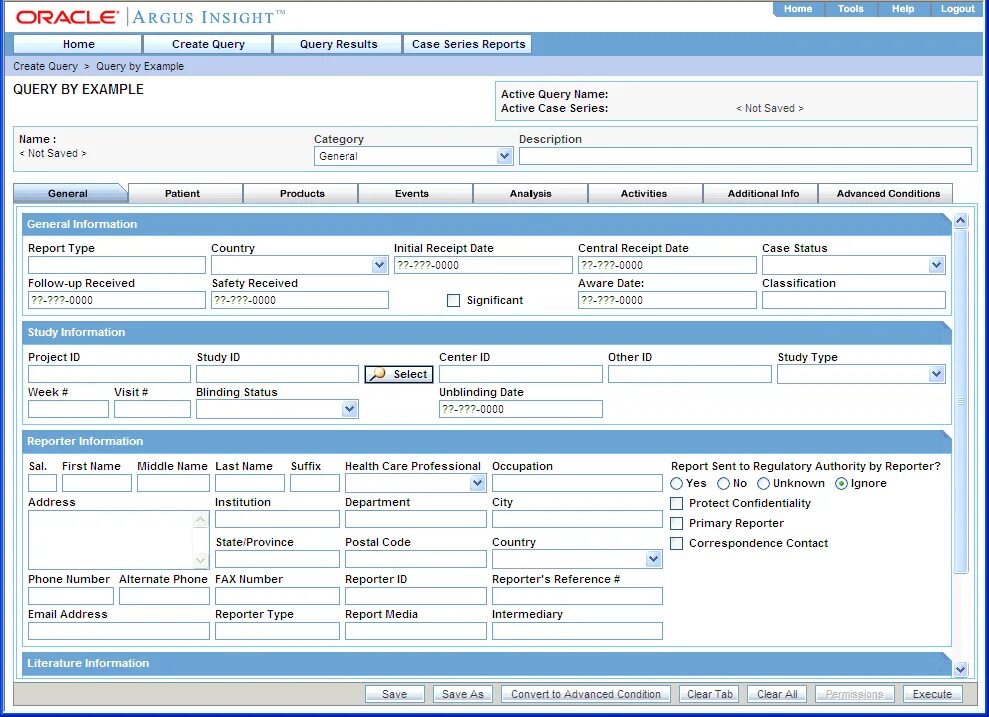The width and height of the screenshot is (989, 717).
Task: Click the Create Query breadcrumb link
Action: pos(45,66)
